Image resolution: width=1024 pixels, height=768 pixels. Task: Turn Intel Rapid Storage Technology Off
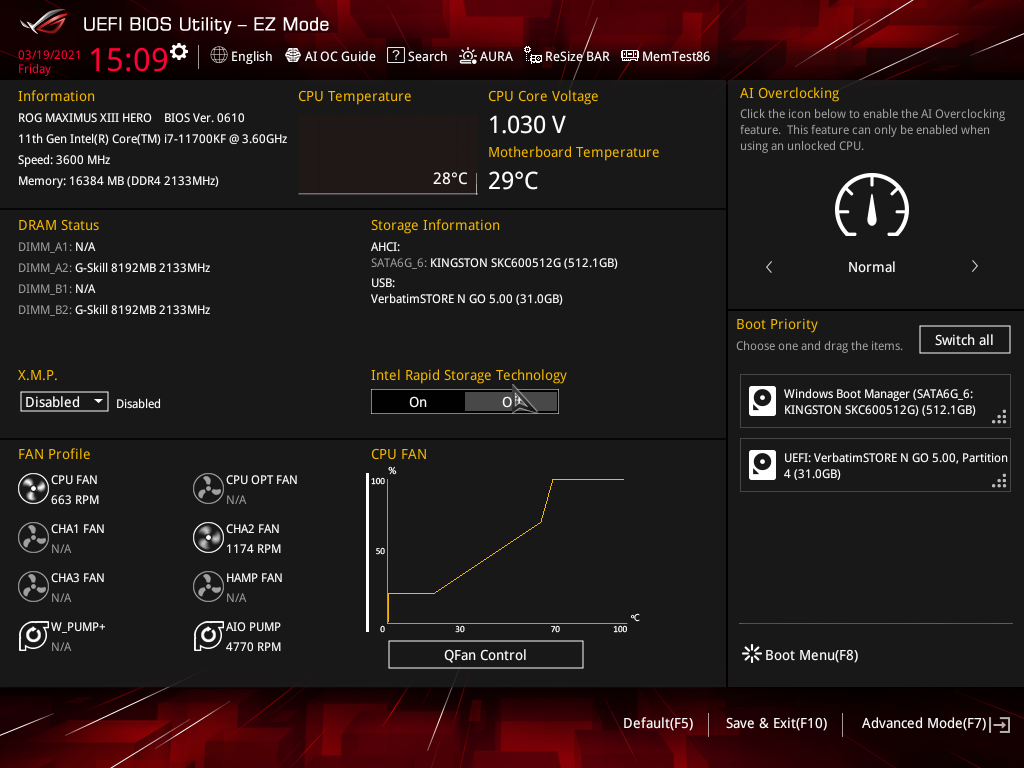point(511,402)
